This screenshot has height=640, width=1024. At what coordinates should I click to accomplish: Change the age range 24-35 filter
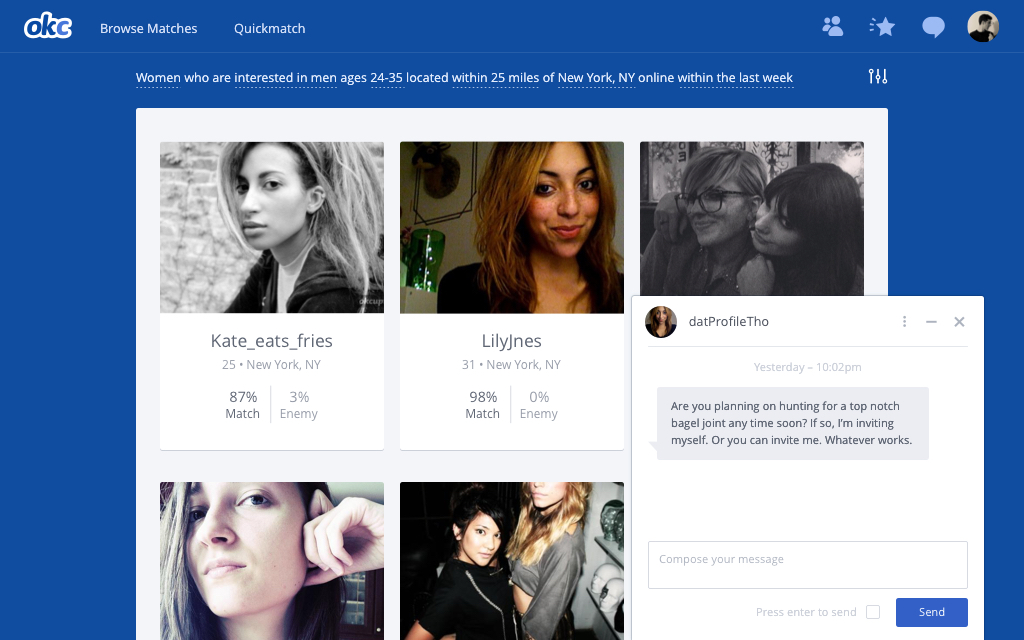click(387, 78)
